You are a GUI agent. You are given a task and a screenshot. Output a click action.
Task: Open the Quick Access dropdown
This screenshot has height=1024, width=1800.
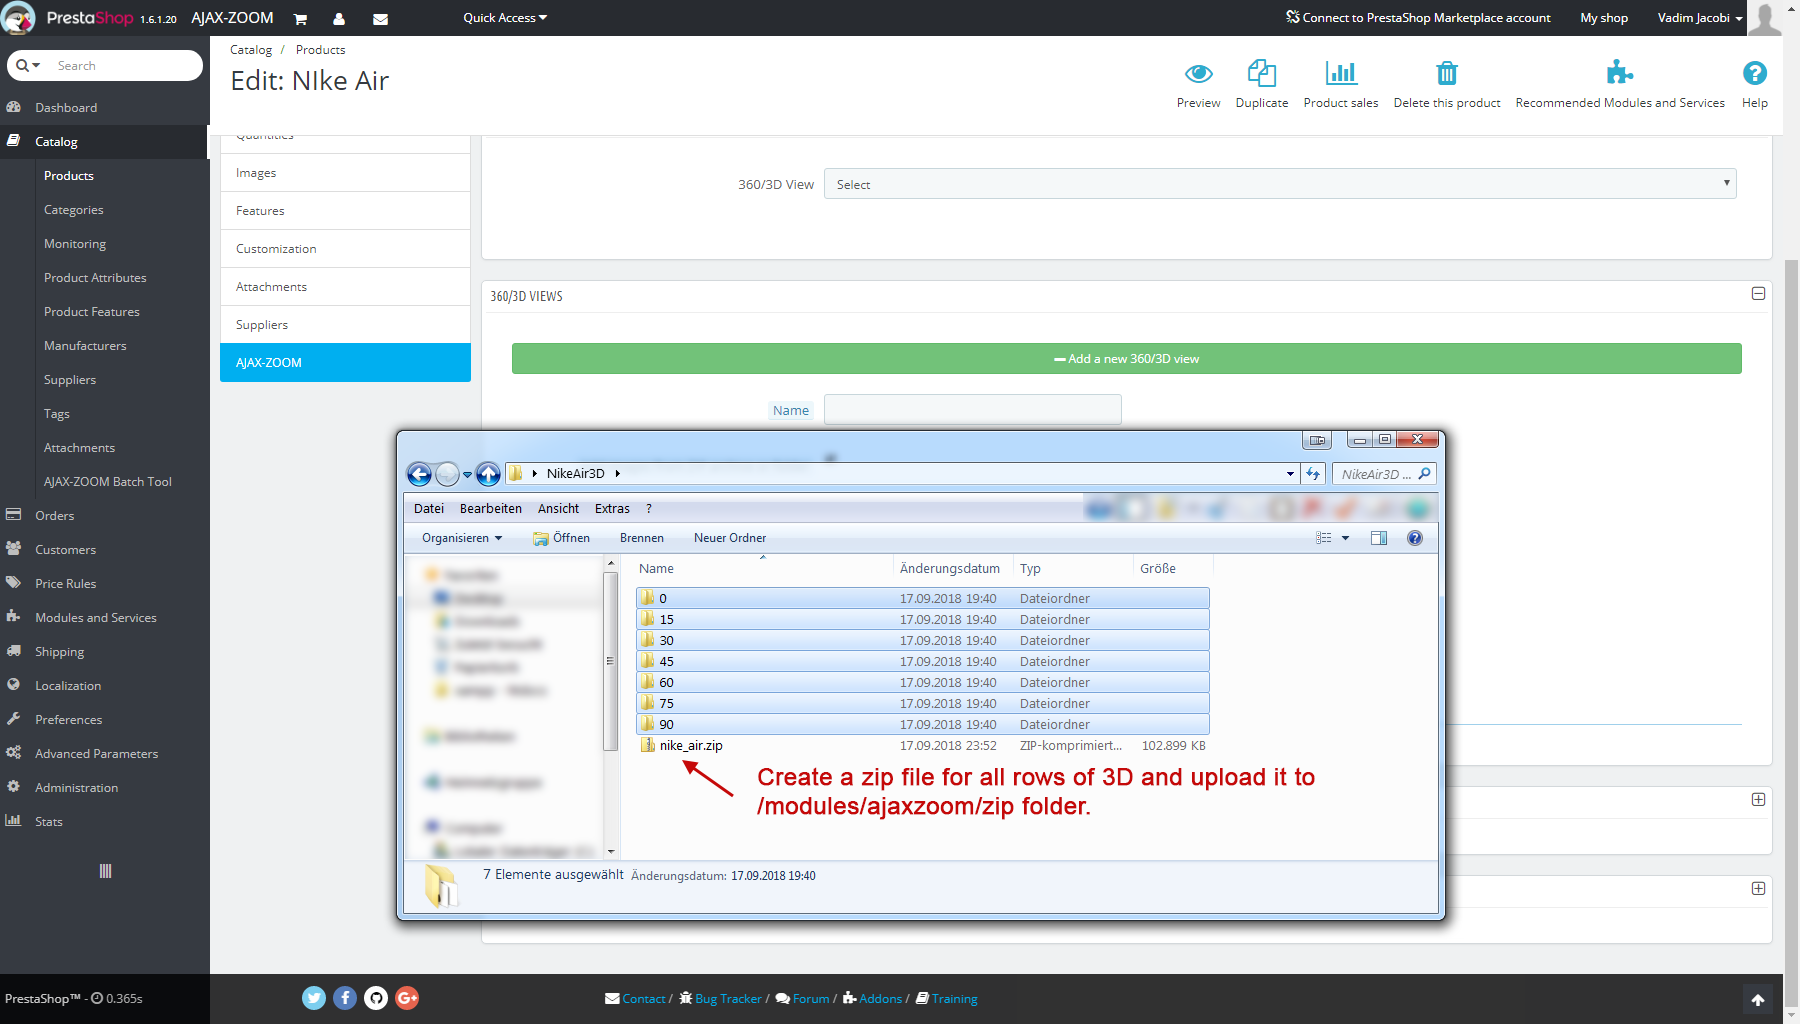(x=505, y=18)
